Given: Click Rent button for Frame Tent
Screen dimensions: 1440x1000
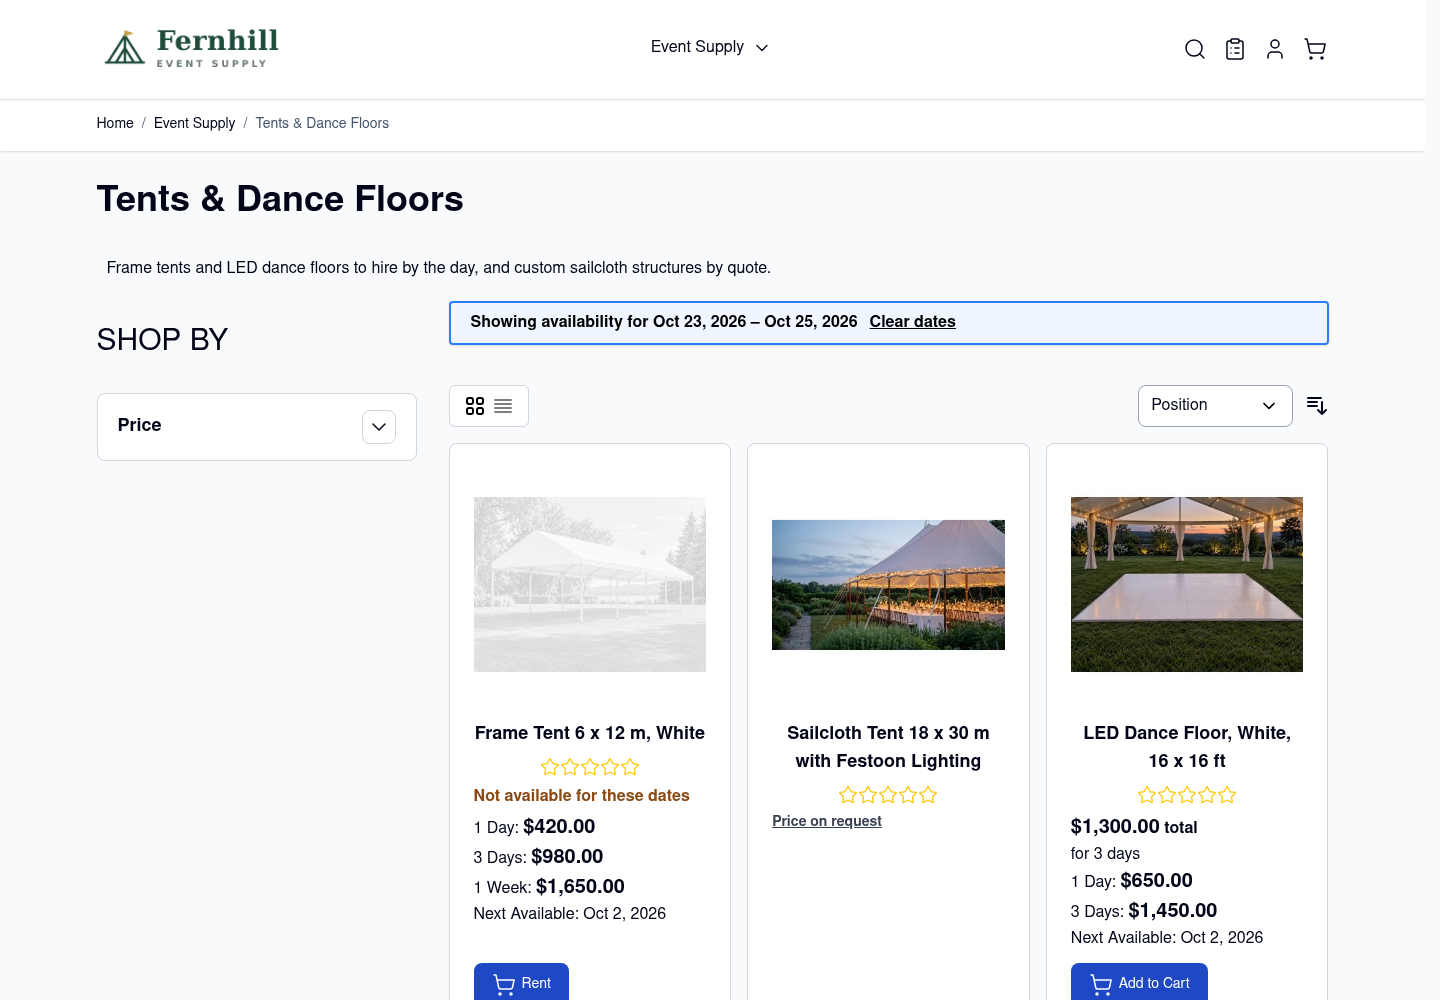Looking at the screenshot, I should pyautogui.click(x=521, y=982).
